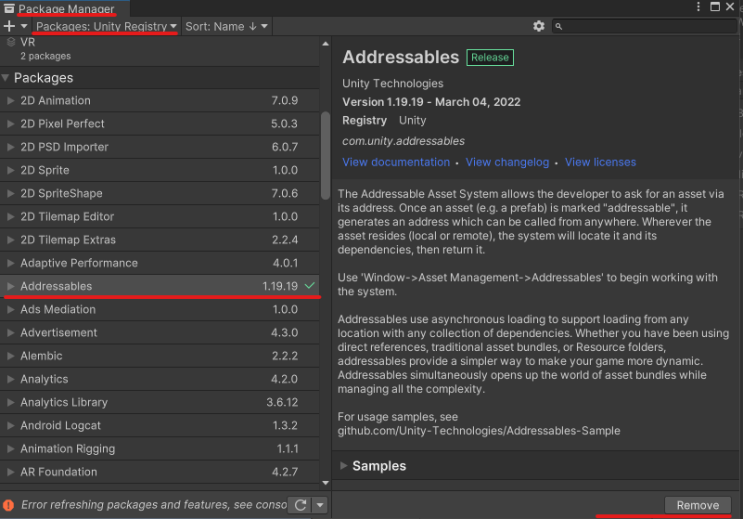Click the refresh packages icon

[x=300, y=505]
